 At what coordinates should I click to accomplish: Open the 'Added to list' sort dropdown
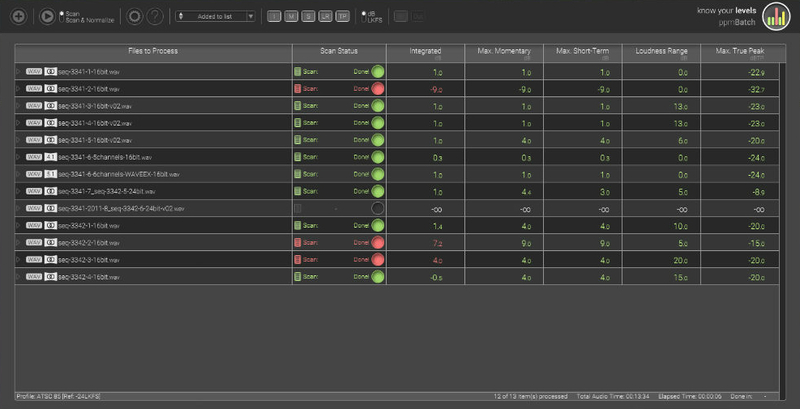[215, 17]
